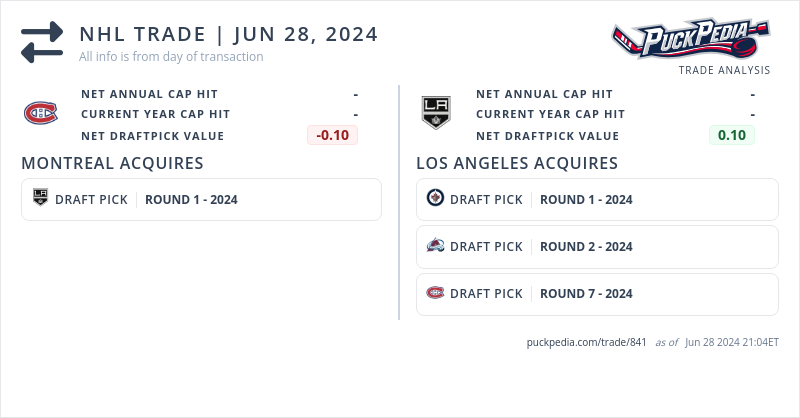Click the Winnipeg Jets draft pick logo
Viewport: 800px width, 418px height.
[435, 199]
